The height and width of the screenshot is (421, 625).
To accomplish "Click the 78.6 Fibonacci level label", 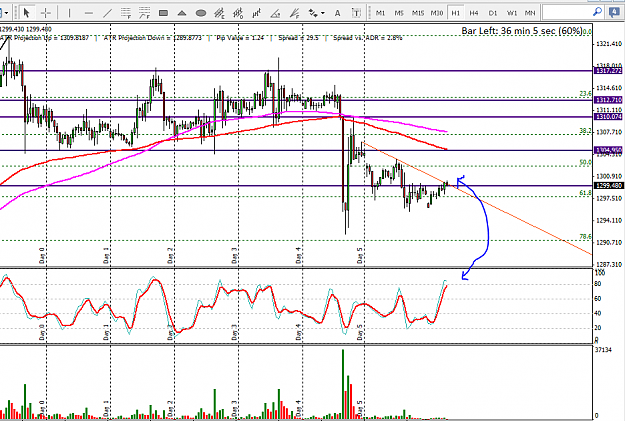I will point(586,236).
